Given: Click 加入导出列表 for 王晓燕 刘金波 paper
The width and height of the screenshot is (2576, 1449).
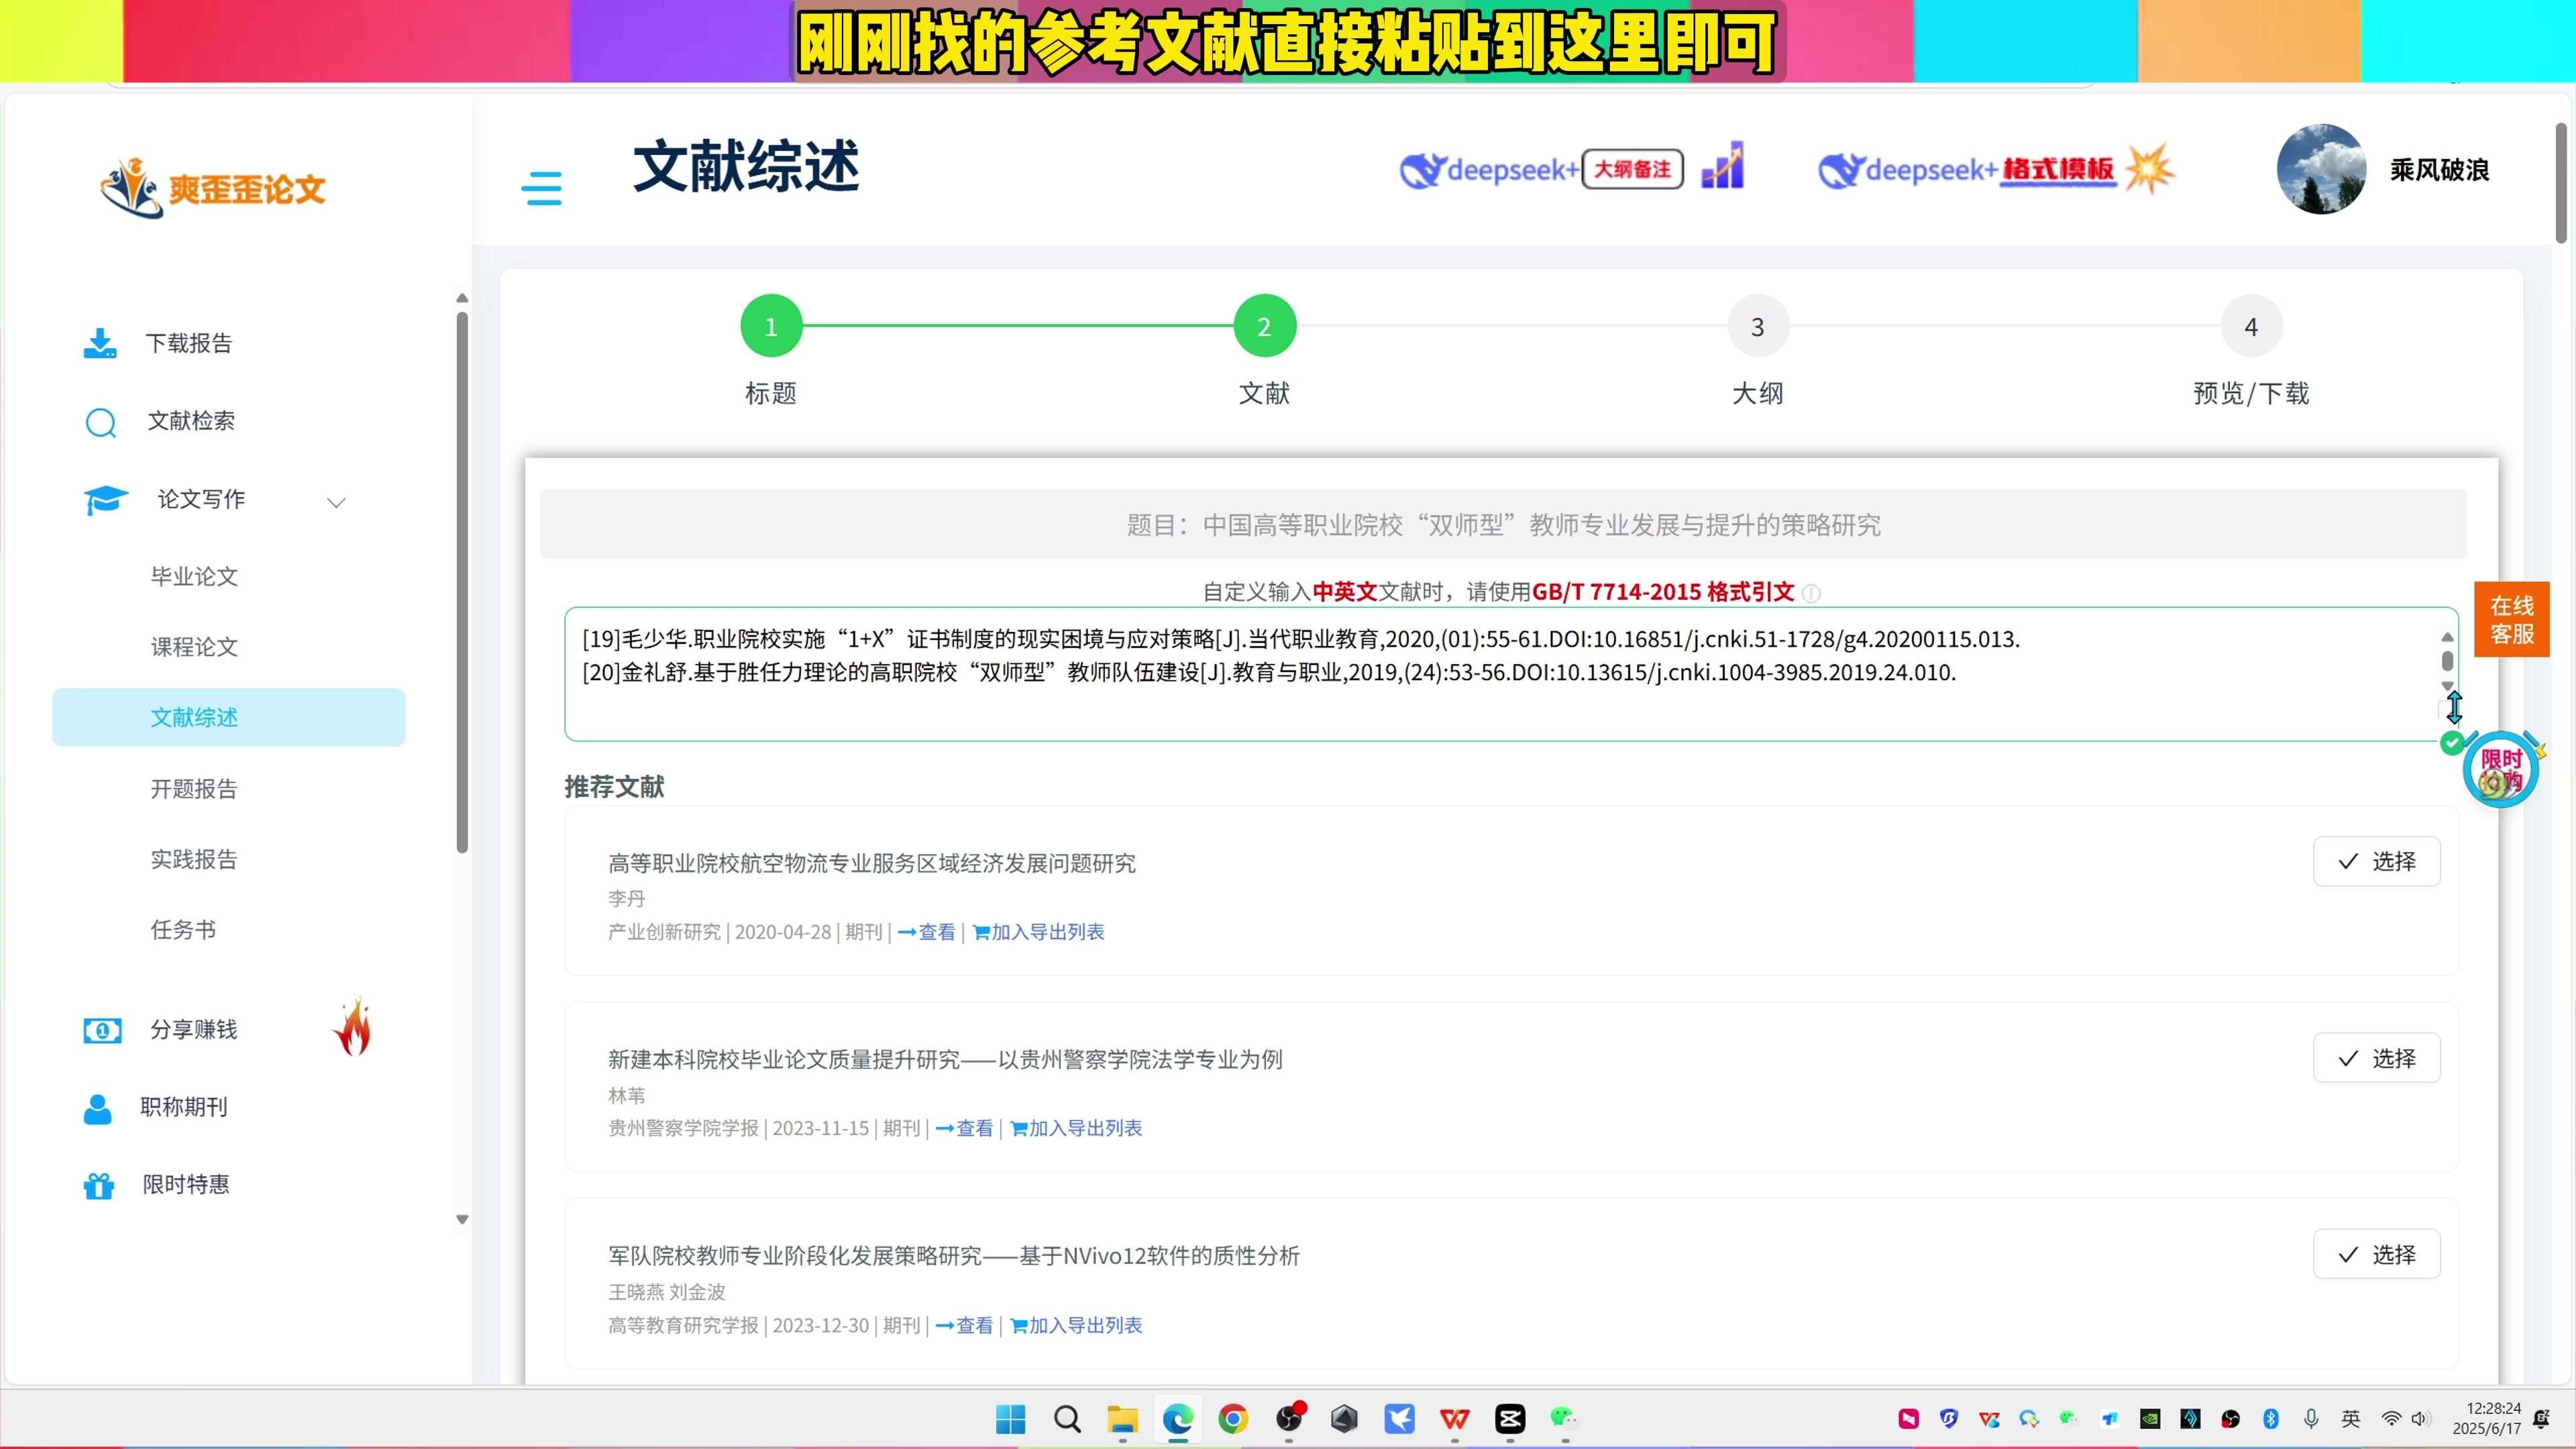Looking at the screenshot, I should point(1076,1325).
